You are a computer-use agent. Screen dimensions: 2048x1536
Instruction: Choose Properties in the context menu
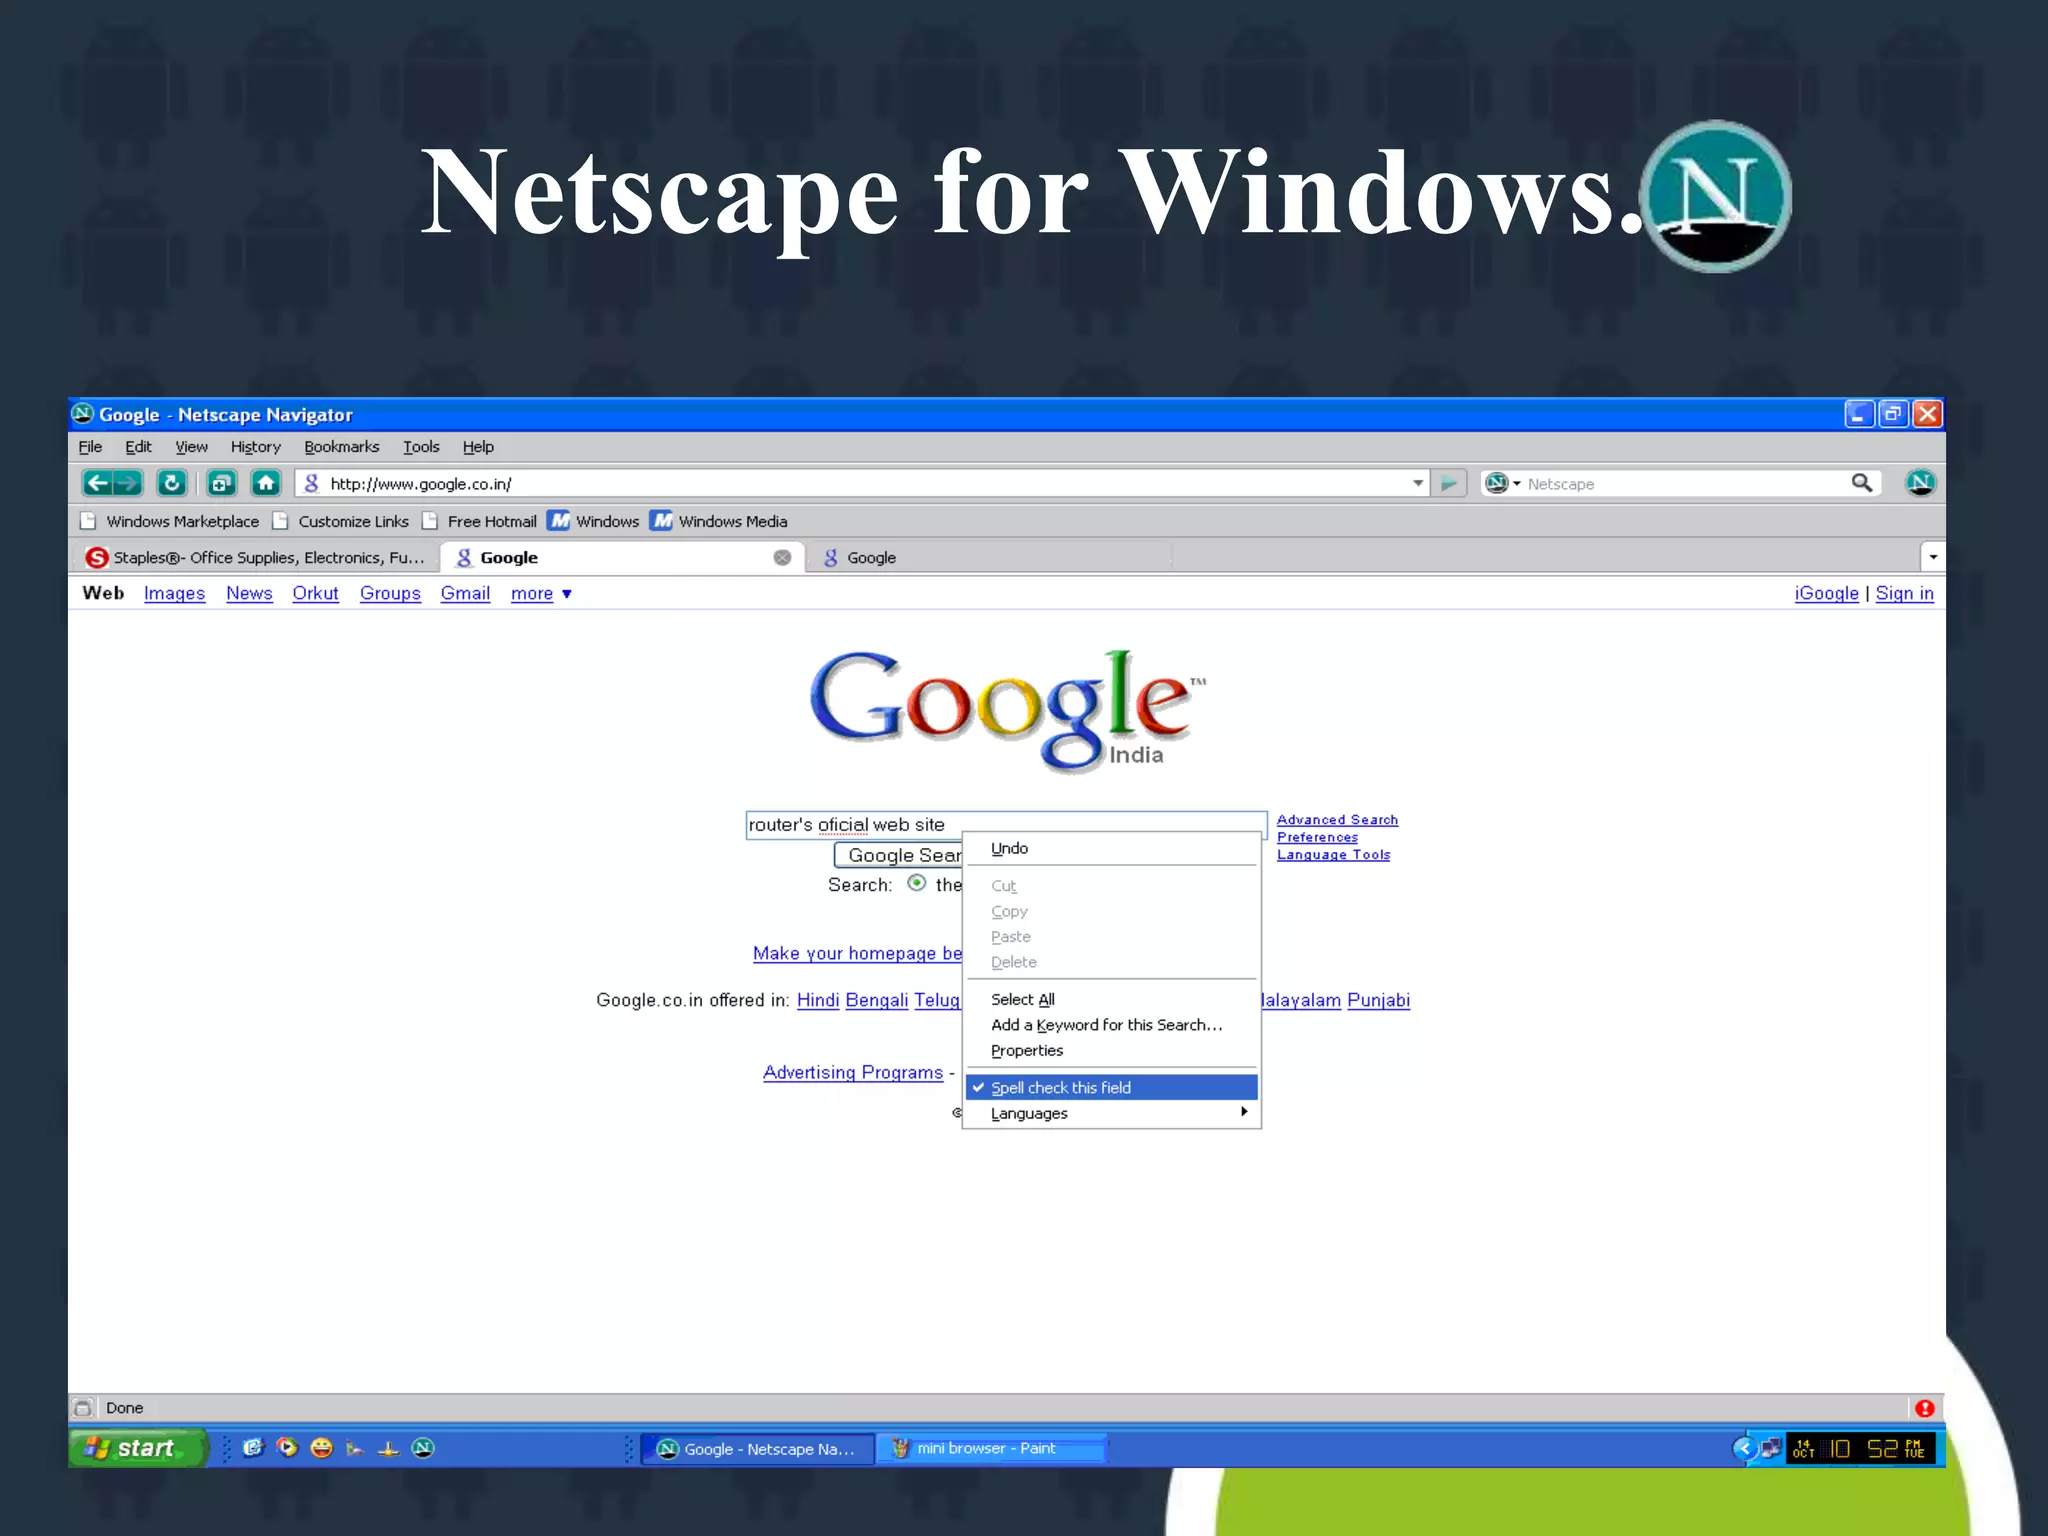click(x=1111, y=1051)
